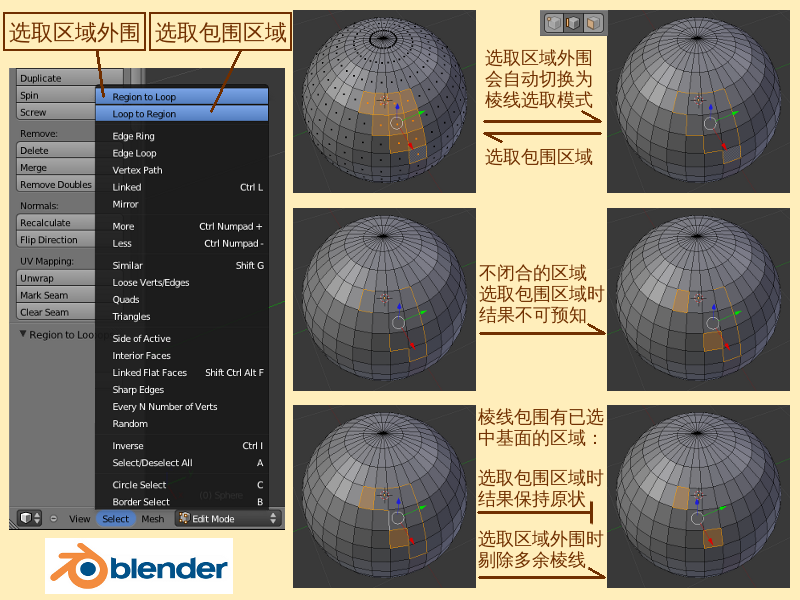800x600 pixels.
Task: Activate Border Select from the menu
Action: point(182,502)
